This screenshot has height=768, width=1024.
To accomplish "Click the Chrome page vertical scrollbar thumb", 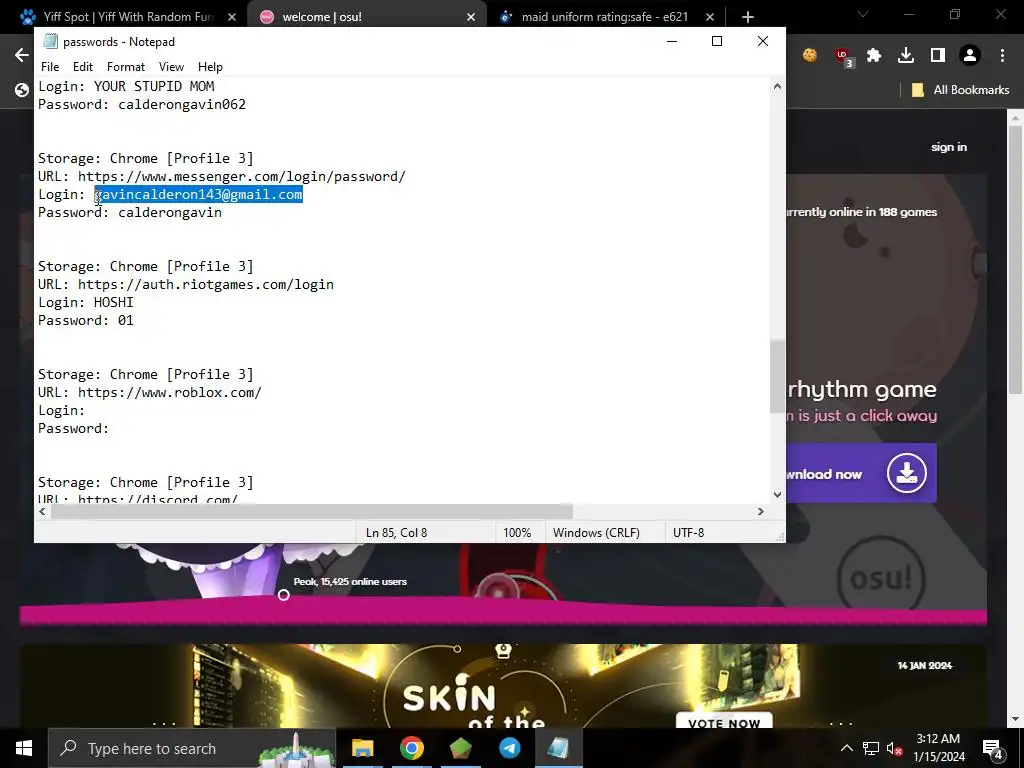I will (1015, 260).
